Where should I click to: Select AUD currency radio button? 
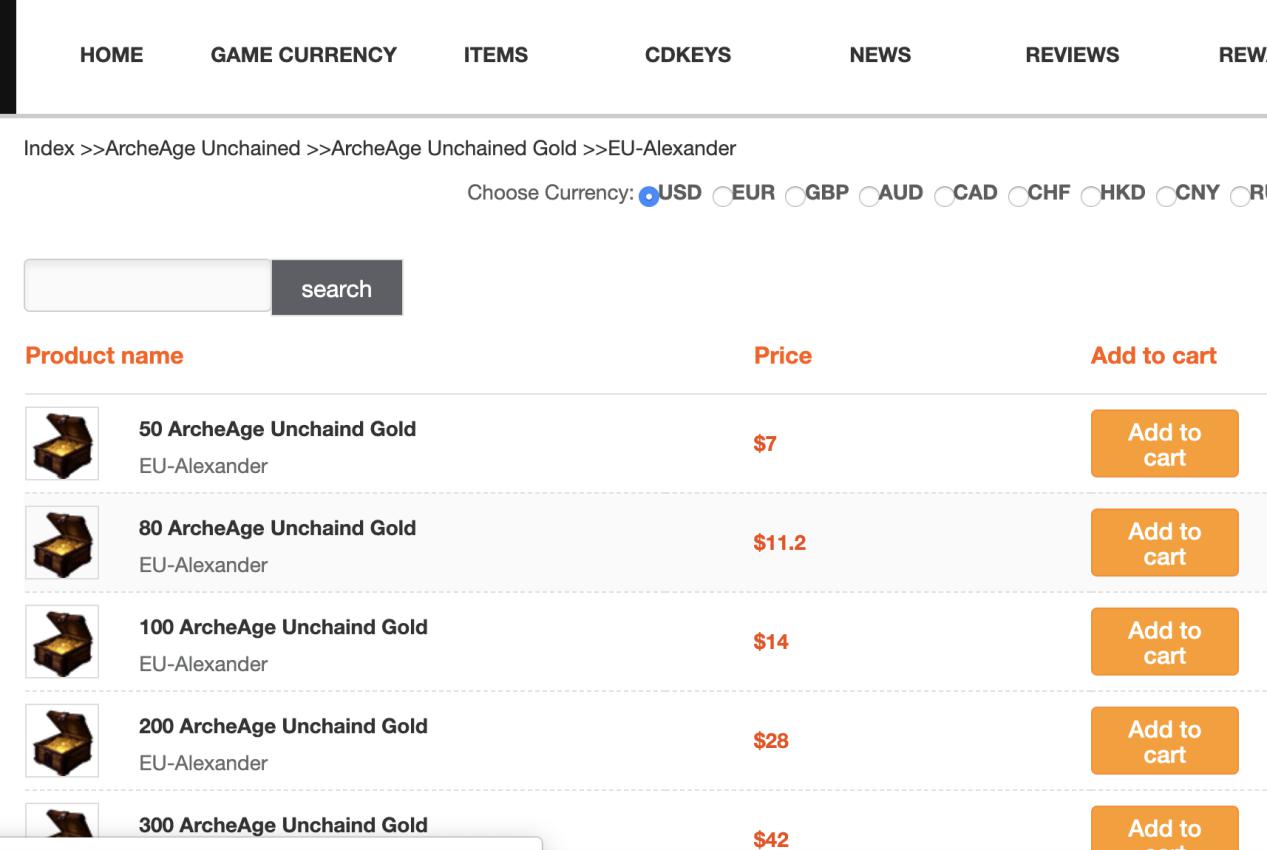[869, 196]
